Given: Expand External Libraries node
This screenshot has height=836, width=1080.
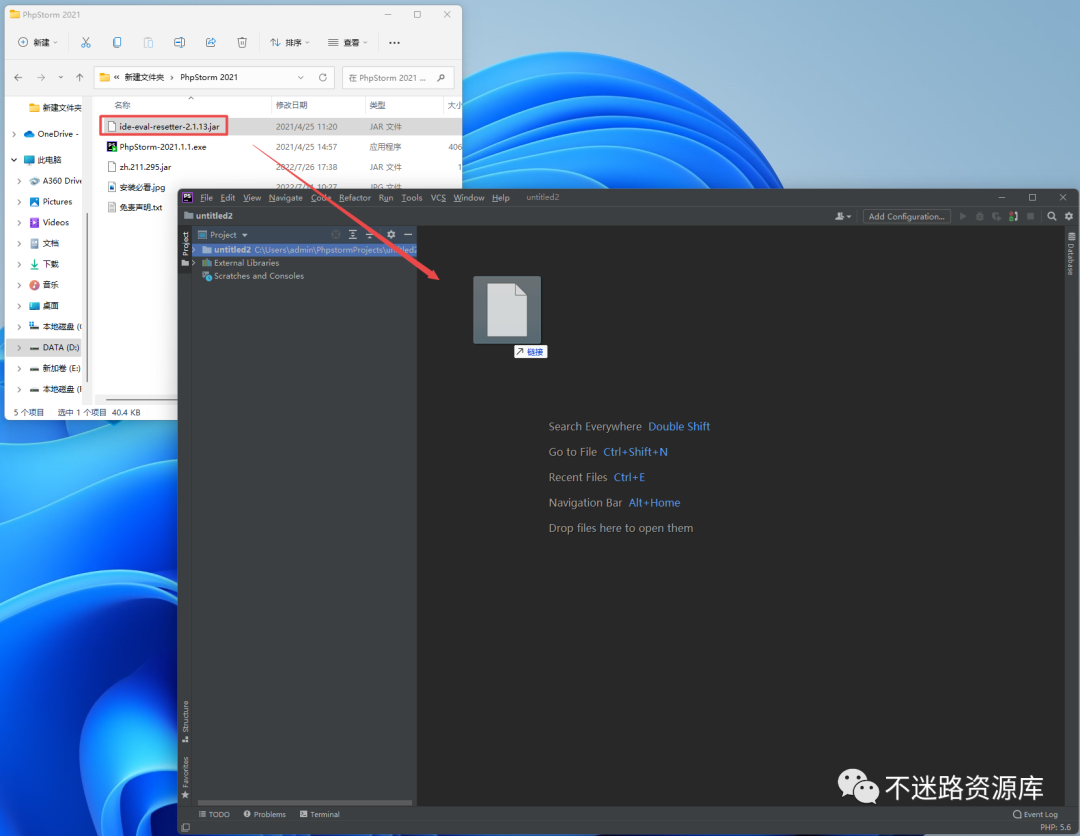Looking at the screenshot, I should [x=194, y=263].
